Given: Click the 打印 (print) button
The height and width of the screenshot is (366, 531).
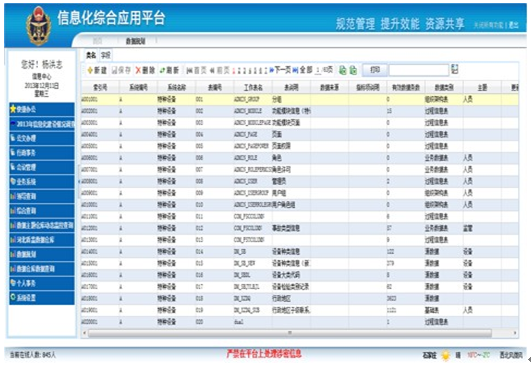Looking at the screenshot, I should 375,70.
